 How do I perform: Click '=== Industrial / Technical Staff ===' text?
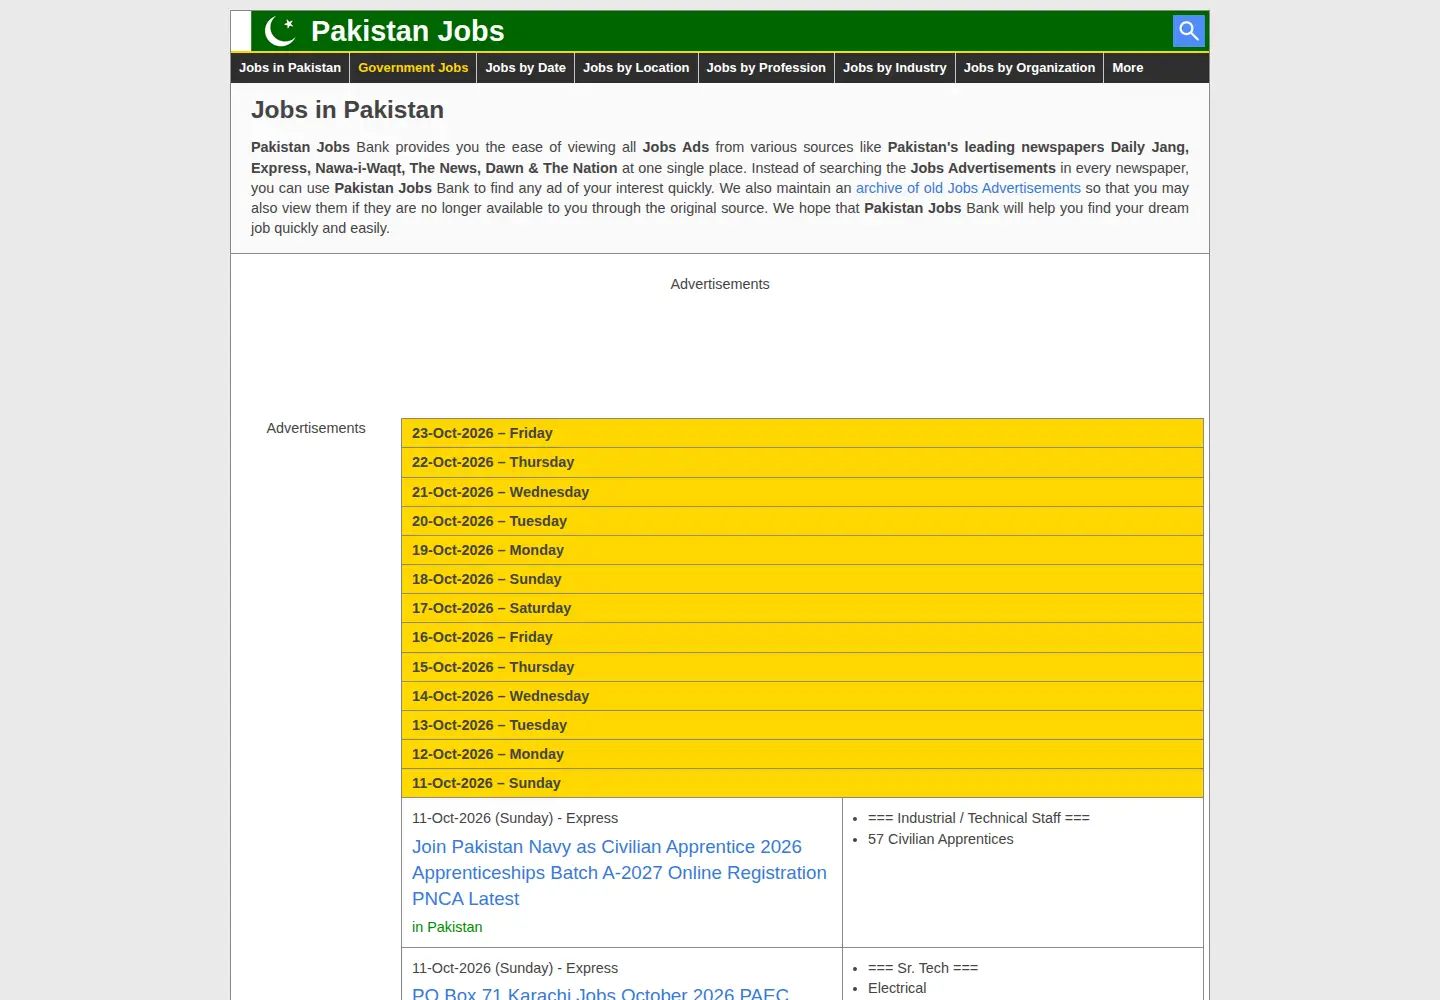point(978,818)
